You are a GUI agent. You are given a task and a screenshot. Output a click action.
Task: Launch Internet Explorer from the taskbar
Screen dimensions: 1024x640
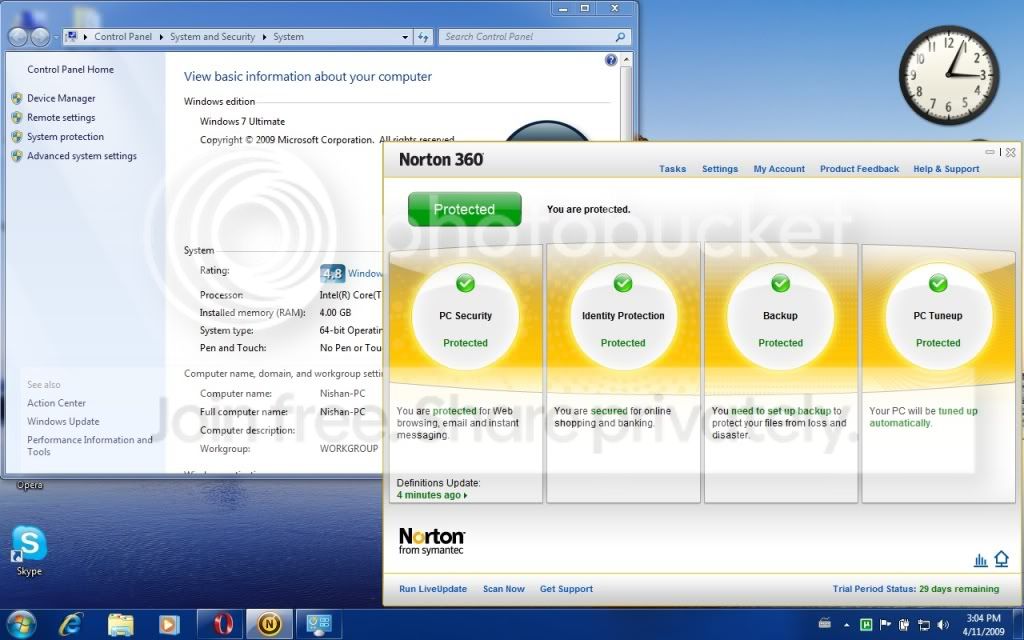(x=71, y=625)
